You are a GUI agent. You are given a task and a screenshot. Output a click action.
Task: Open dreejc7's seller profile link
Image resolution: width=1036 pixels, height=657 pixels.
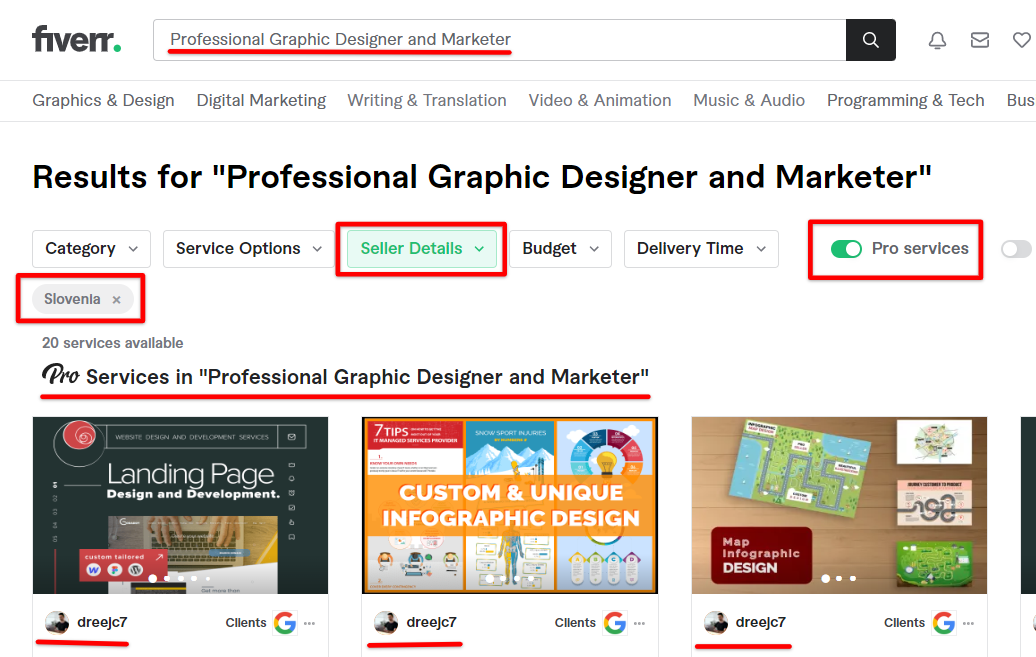102,622
